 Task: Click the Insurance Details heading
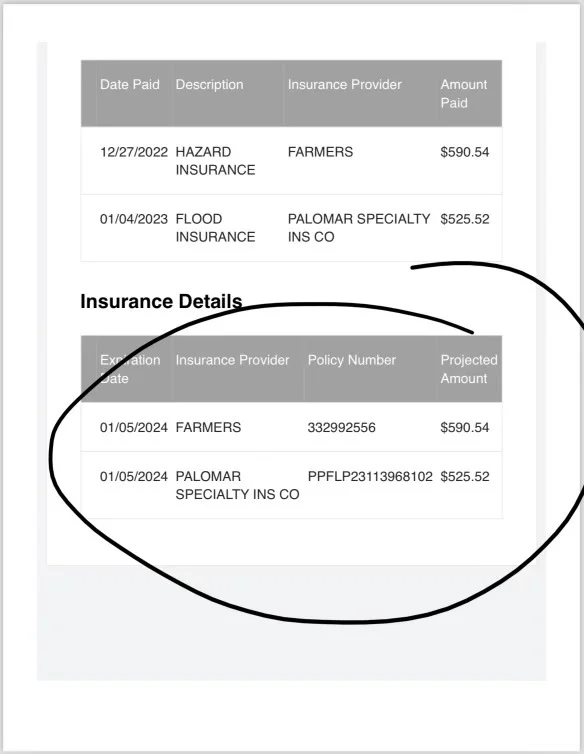pos(161,302)
